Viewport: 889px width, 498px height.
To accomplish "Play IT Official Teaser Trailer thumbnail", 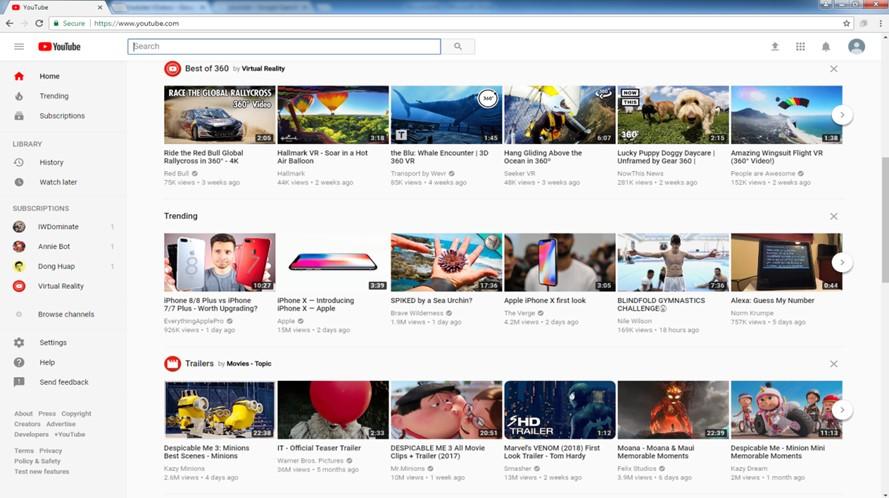I will [333, 410].
